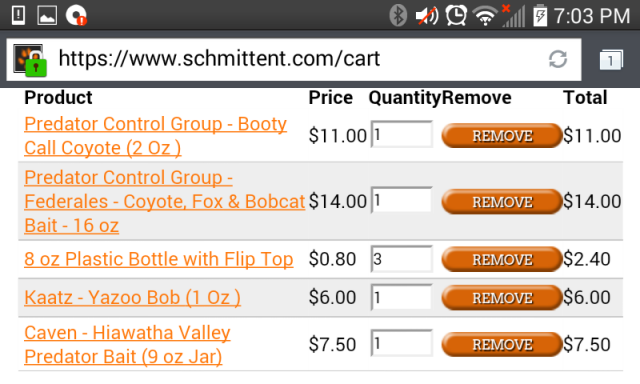Tap the battery charging icon
640x384 pixels.
coord(540,16)
